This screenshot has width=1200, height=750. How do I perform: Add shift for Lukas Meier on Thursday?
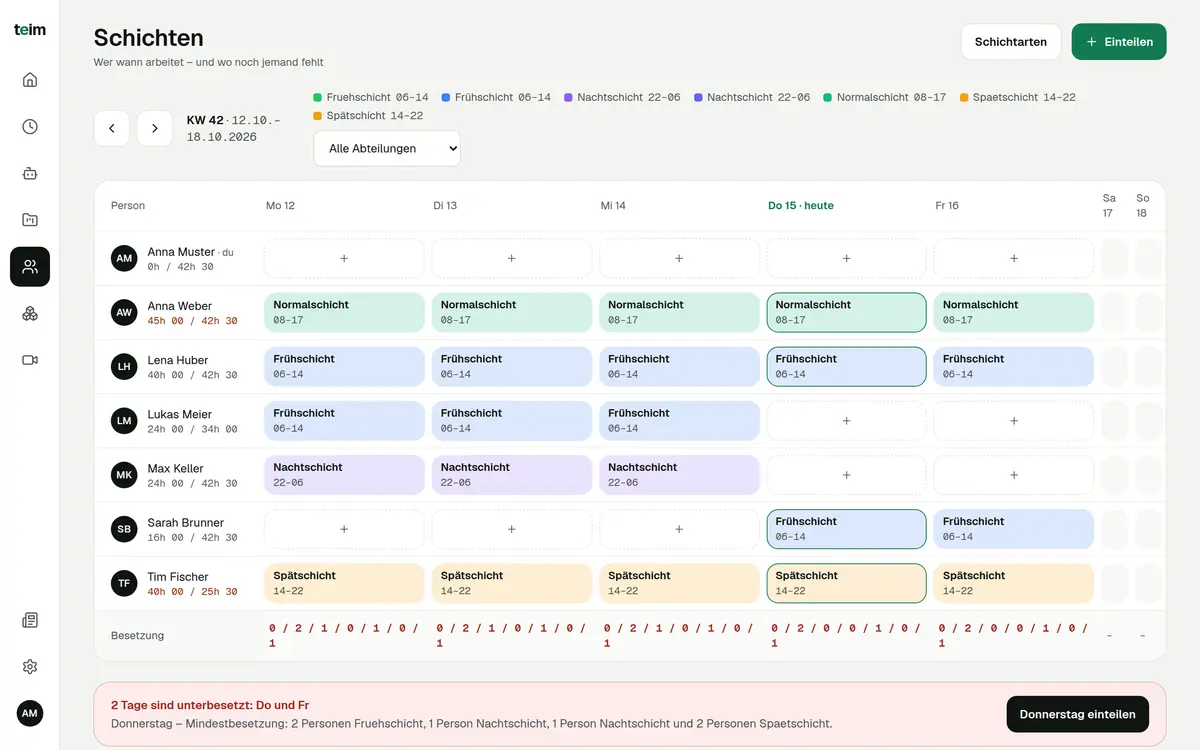846,421
